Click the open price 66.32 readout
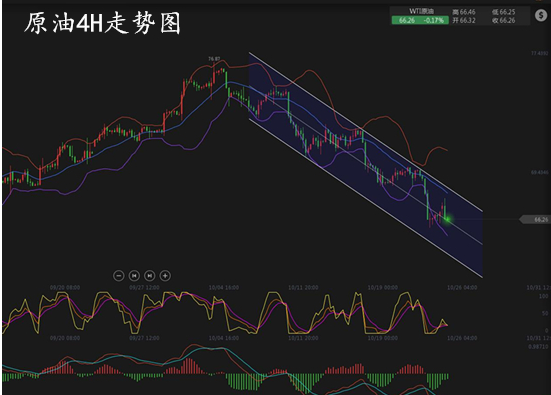 pos(464,20)
